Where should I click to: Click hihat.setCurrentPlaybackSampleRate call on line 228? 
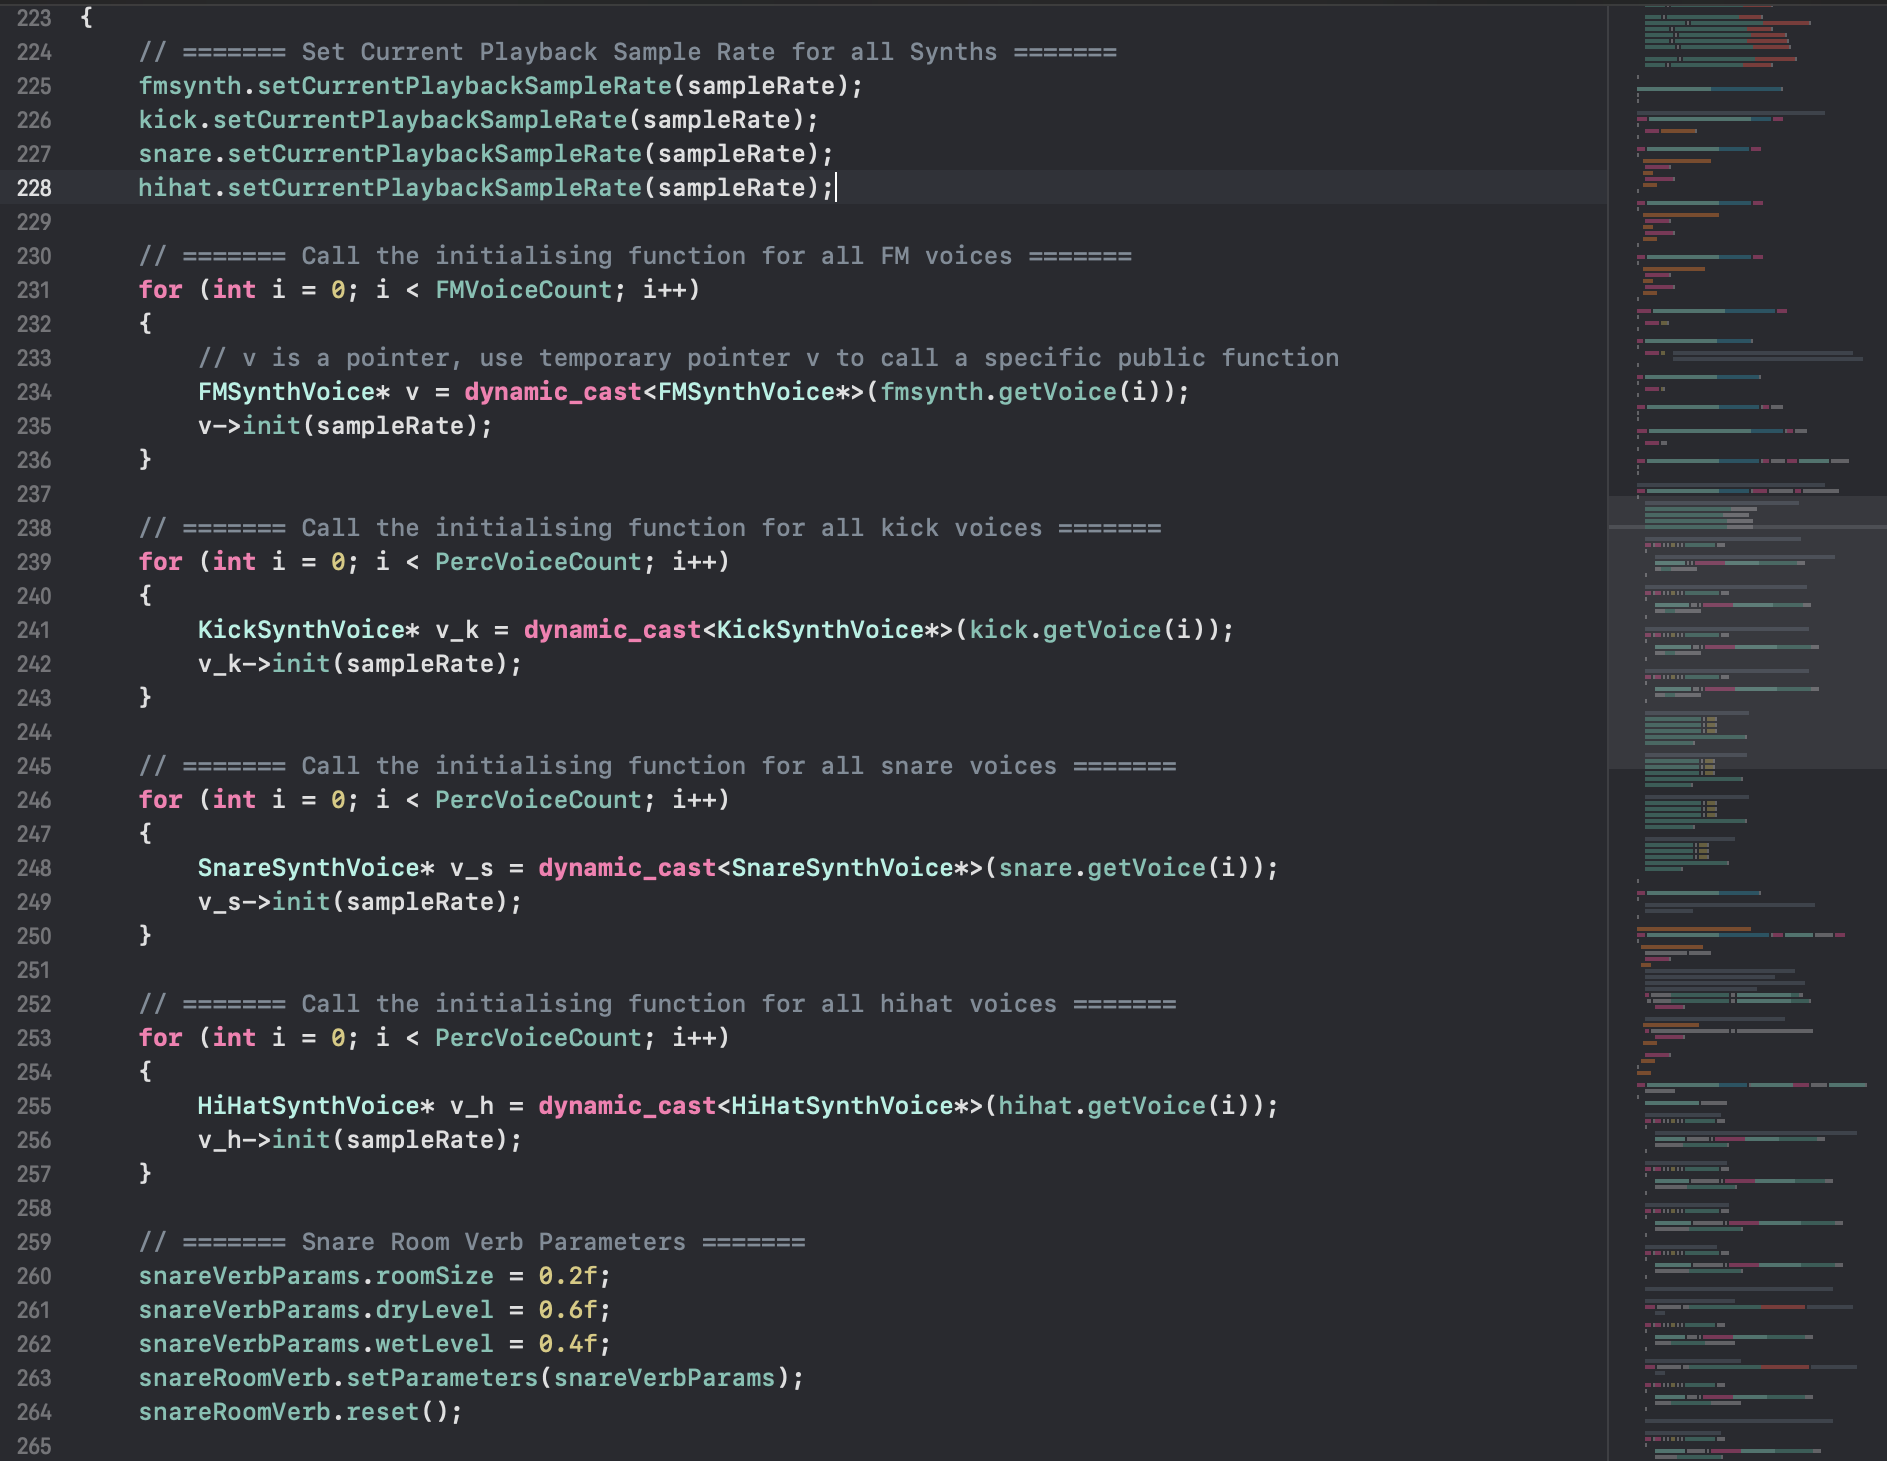click(x=486, y=188)
